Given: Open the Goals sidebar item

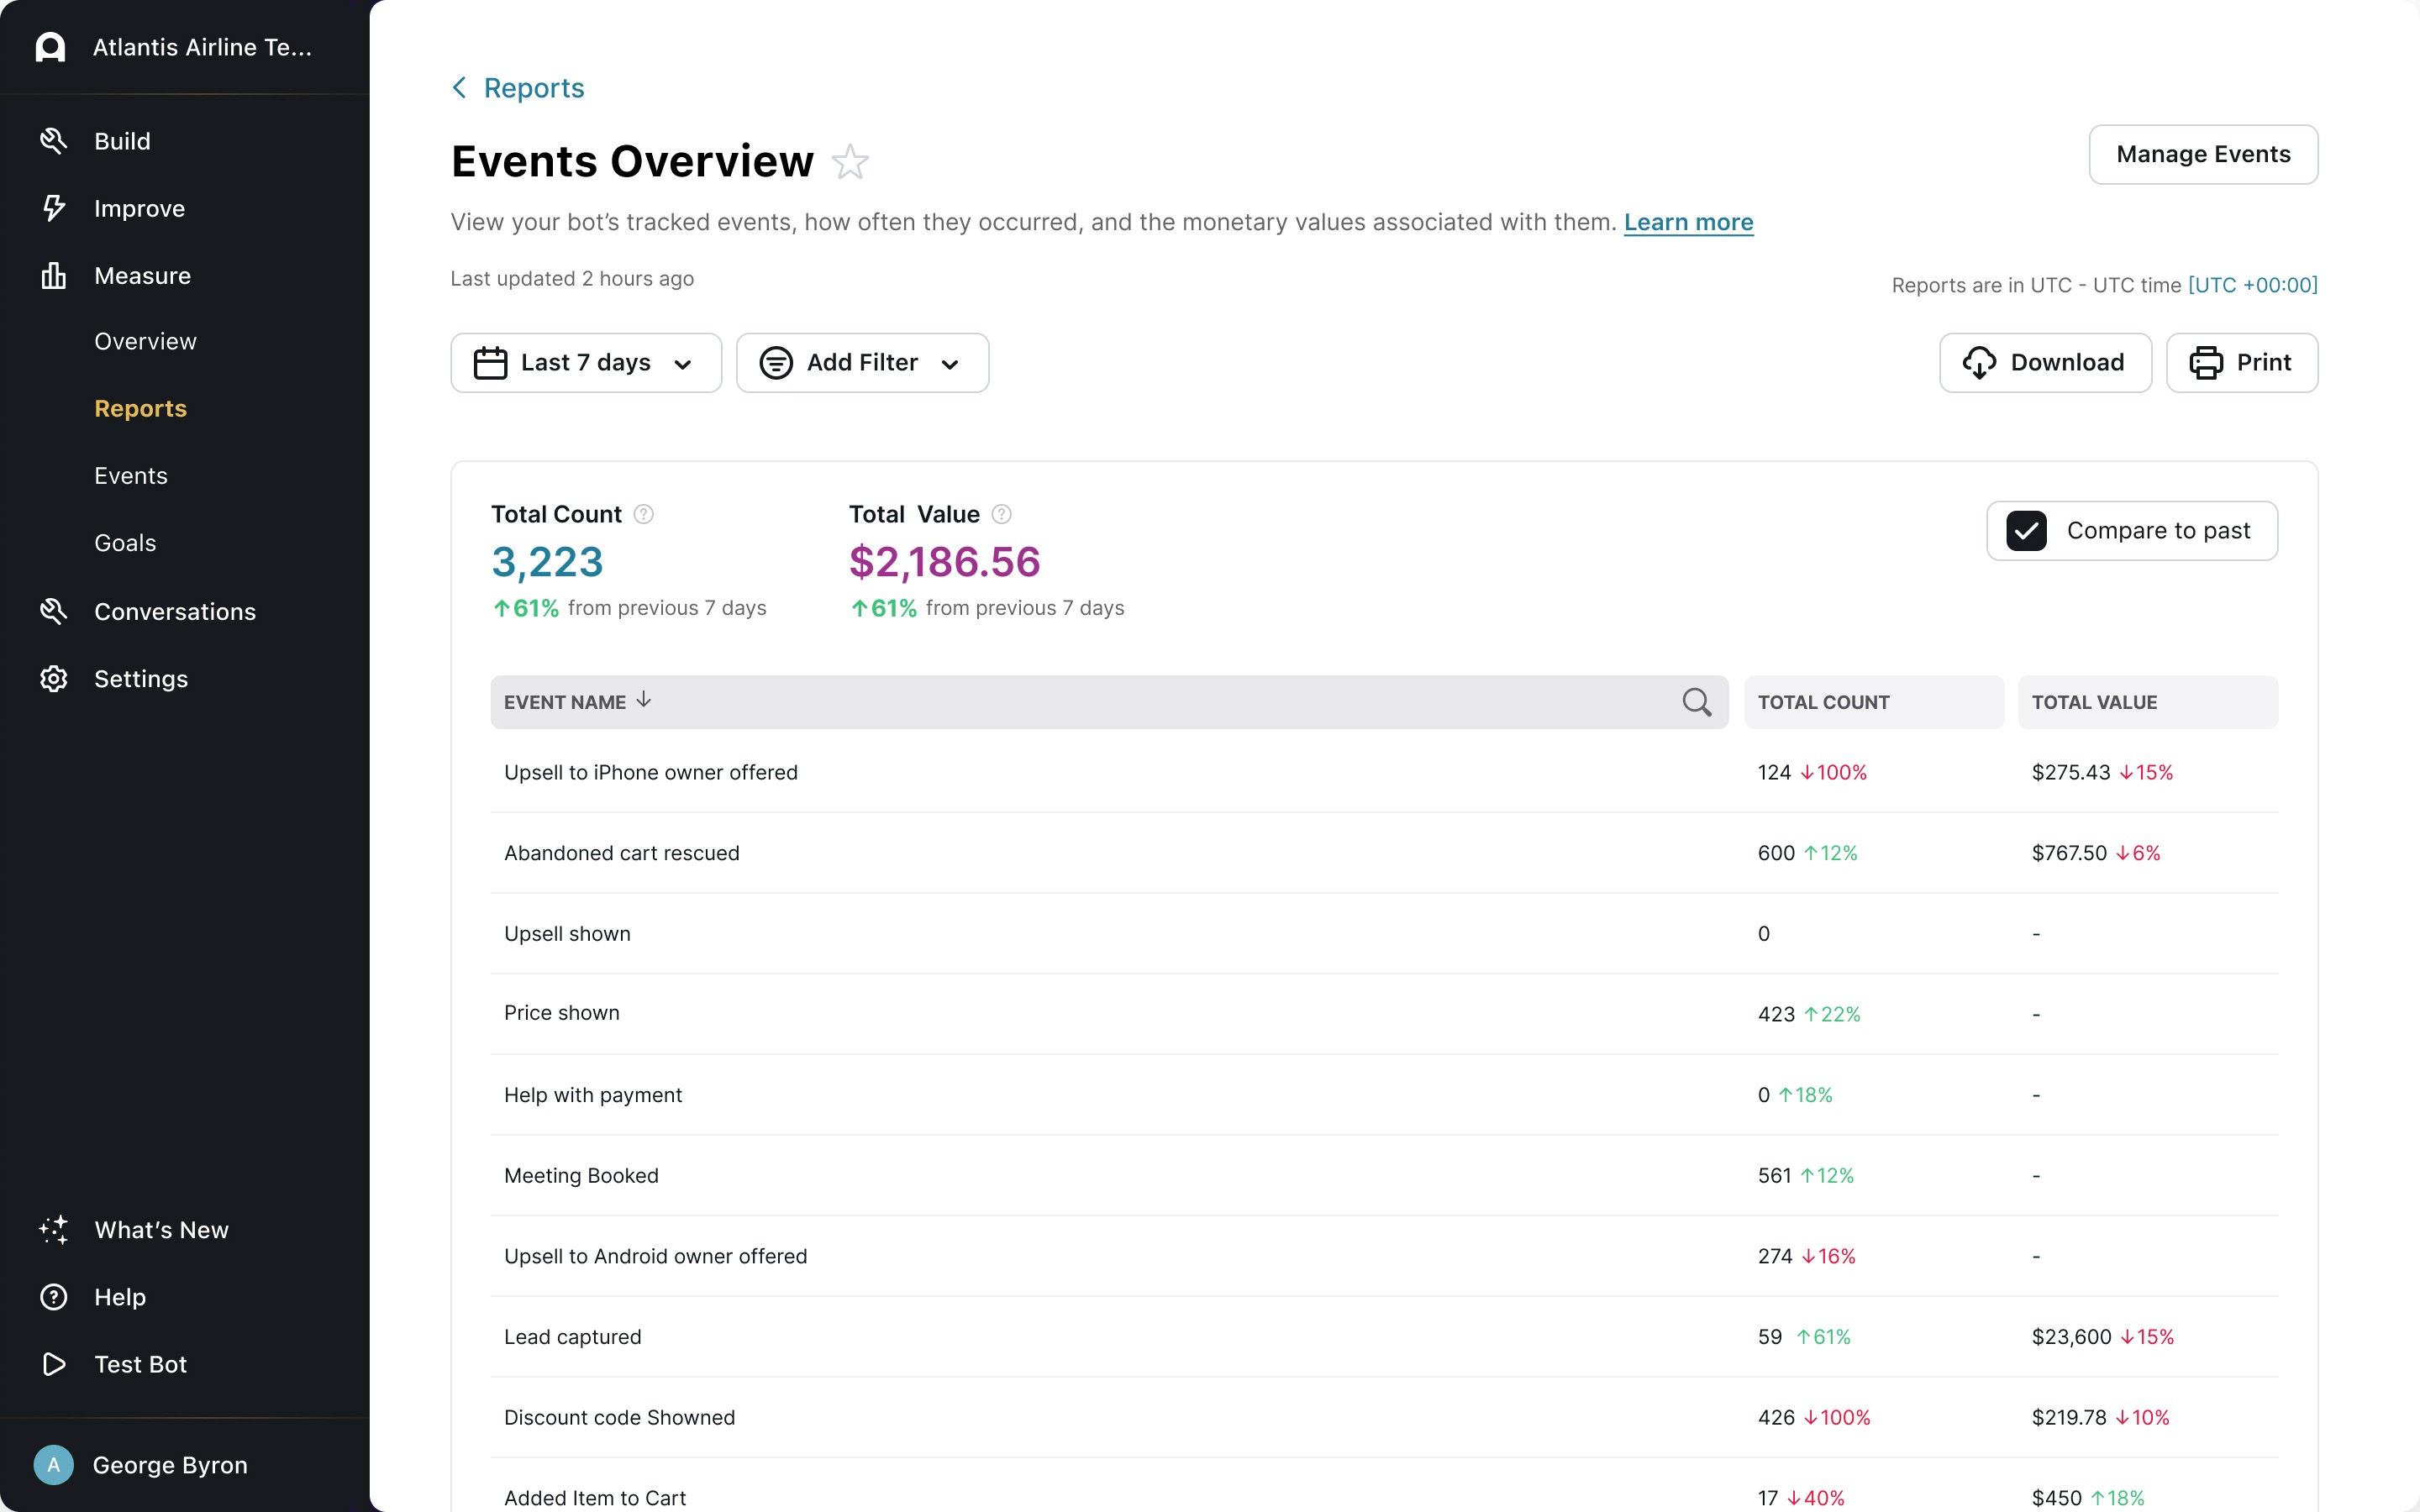Looking at the screenshot, I should pos(125,543).
